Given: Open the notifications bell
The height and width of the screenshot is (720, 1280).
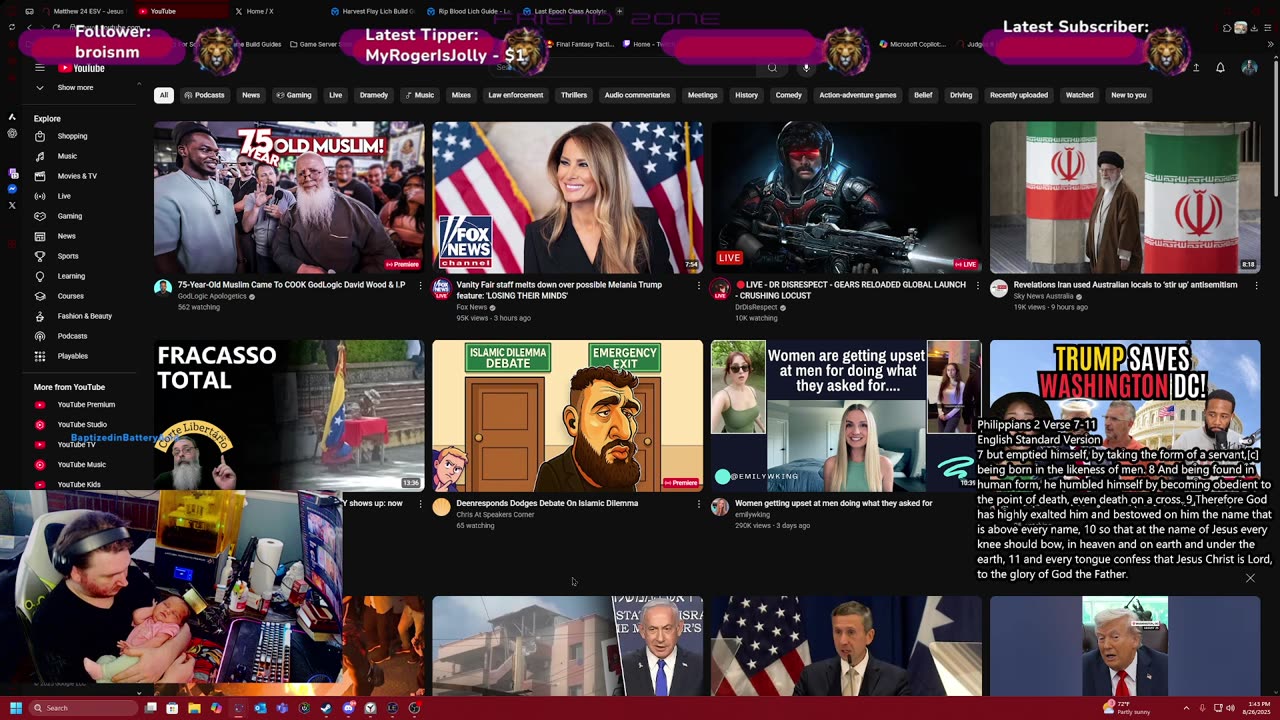Looking at the screenshot, I should (x=1220, y=68).
